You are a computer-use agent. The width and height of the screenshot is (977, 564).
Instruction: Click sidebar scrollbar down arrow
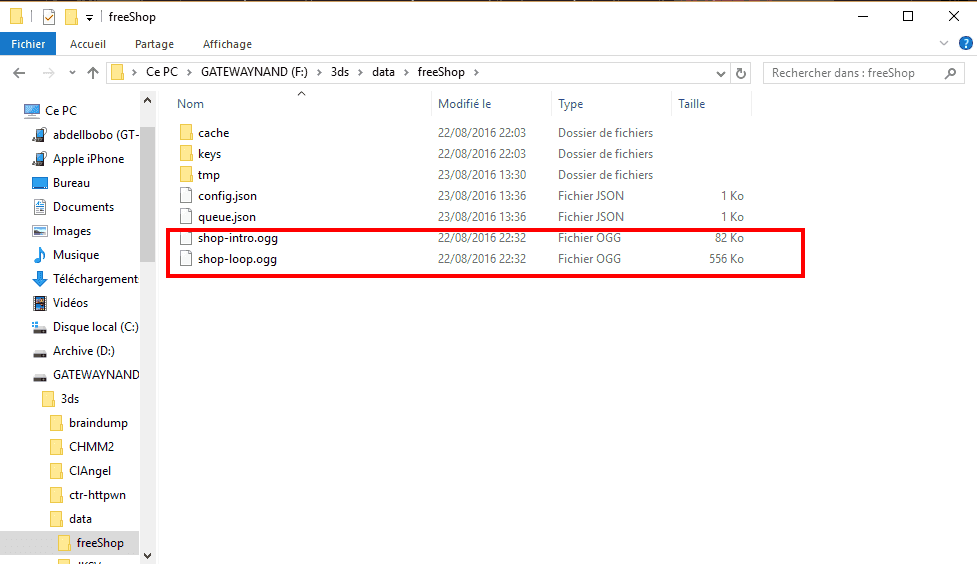pos(148,555)
